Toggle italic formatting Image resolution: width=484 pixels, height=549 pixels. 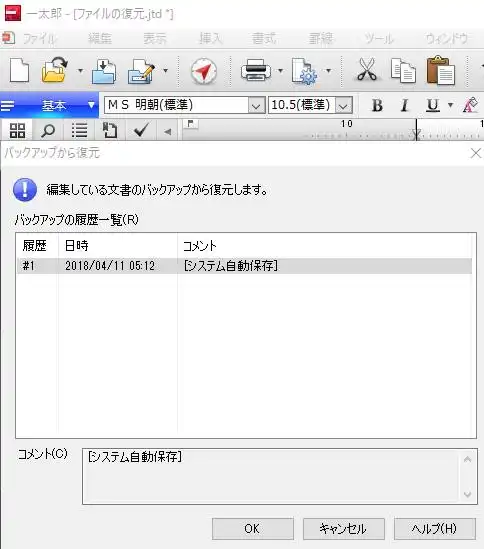tap(405, 105)
